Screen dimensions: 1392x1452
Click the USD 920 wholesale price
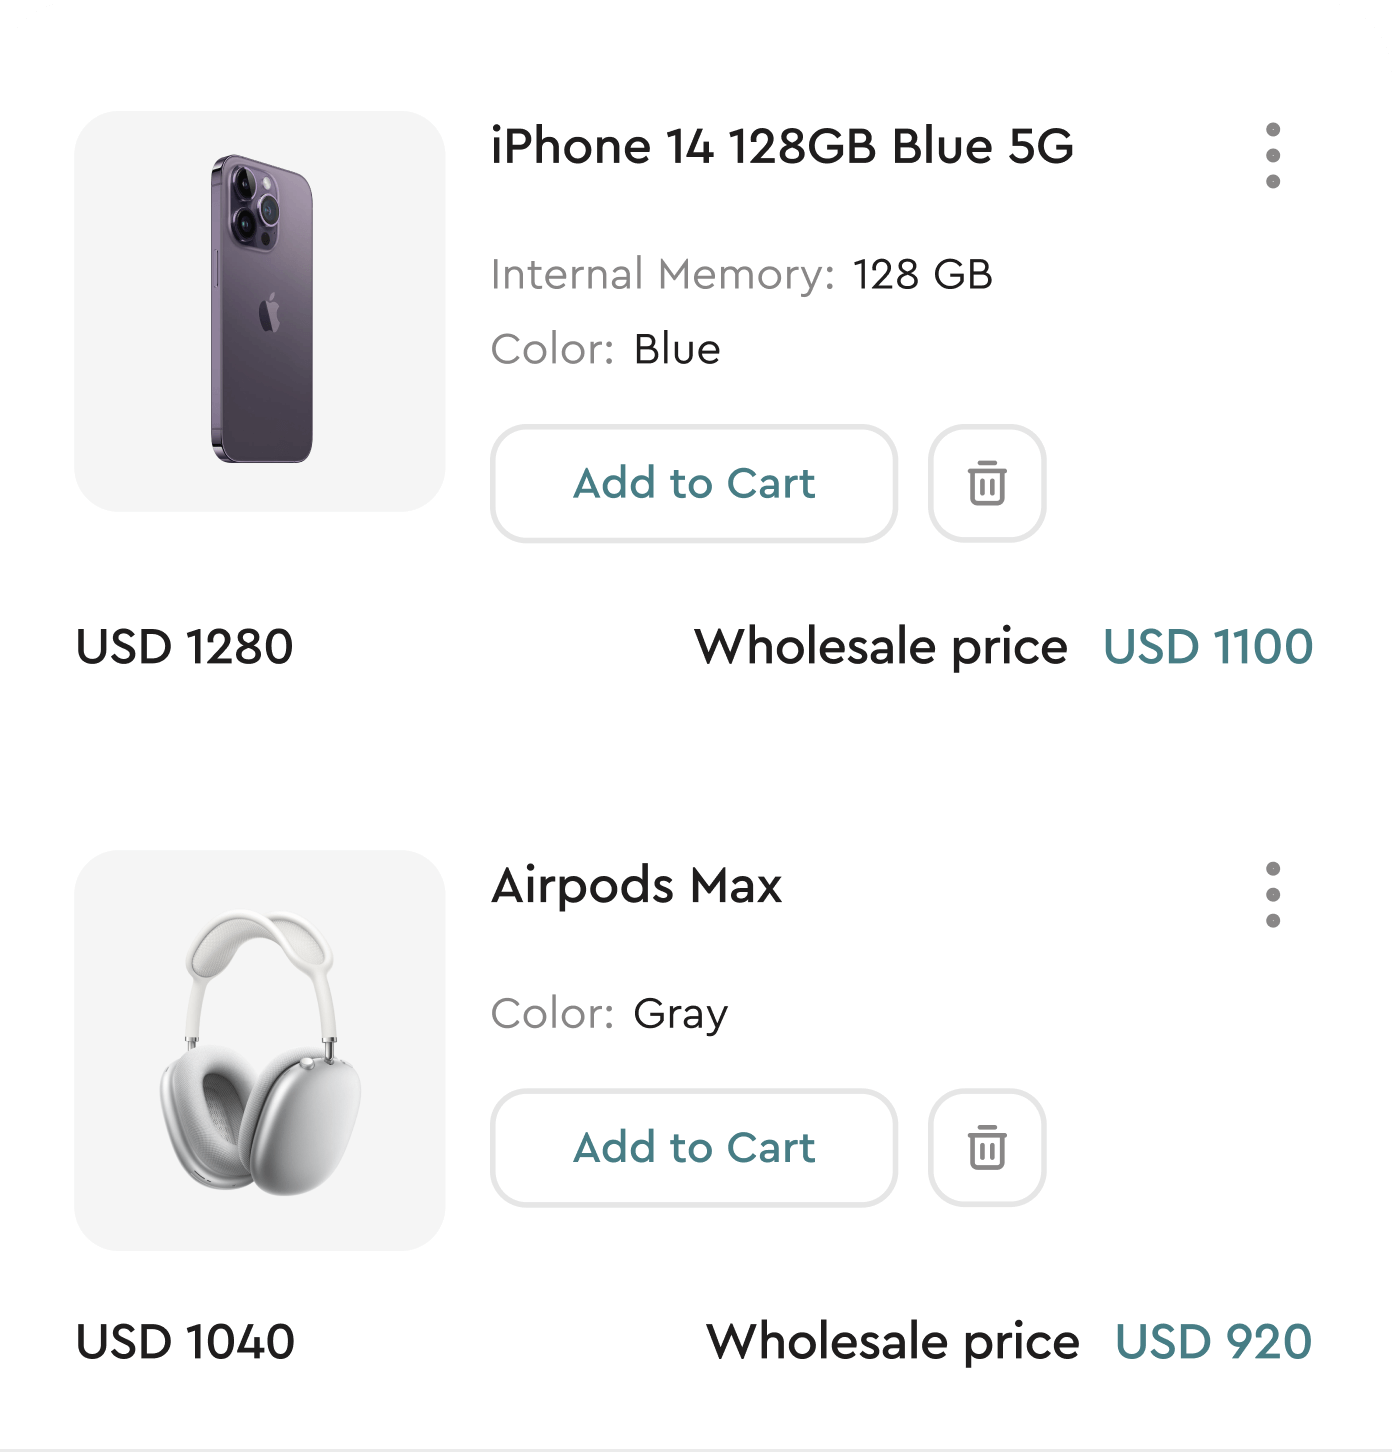click(1213, 1342)
